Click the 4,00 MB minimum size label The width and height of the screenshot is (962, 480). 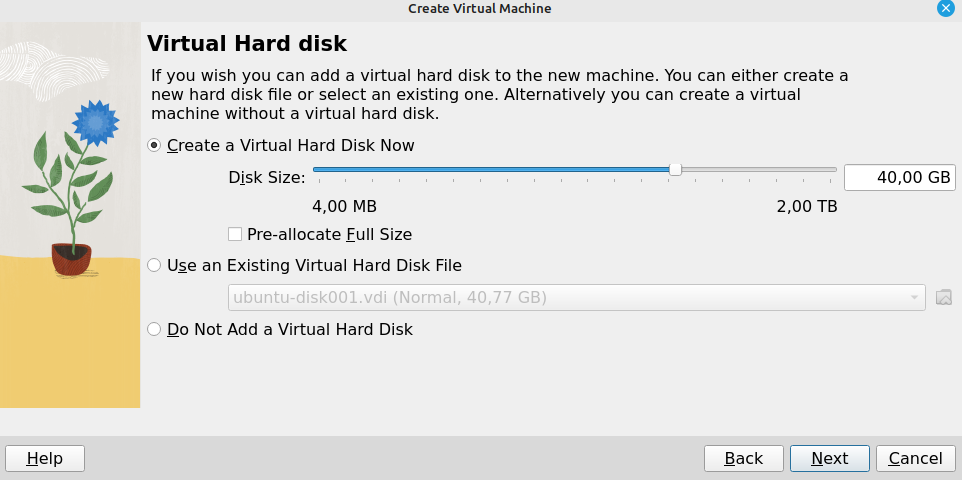(344, 207)
